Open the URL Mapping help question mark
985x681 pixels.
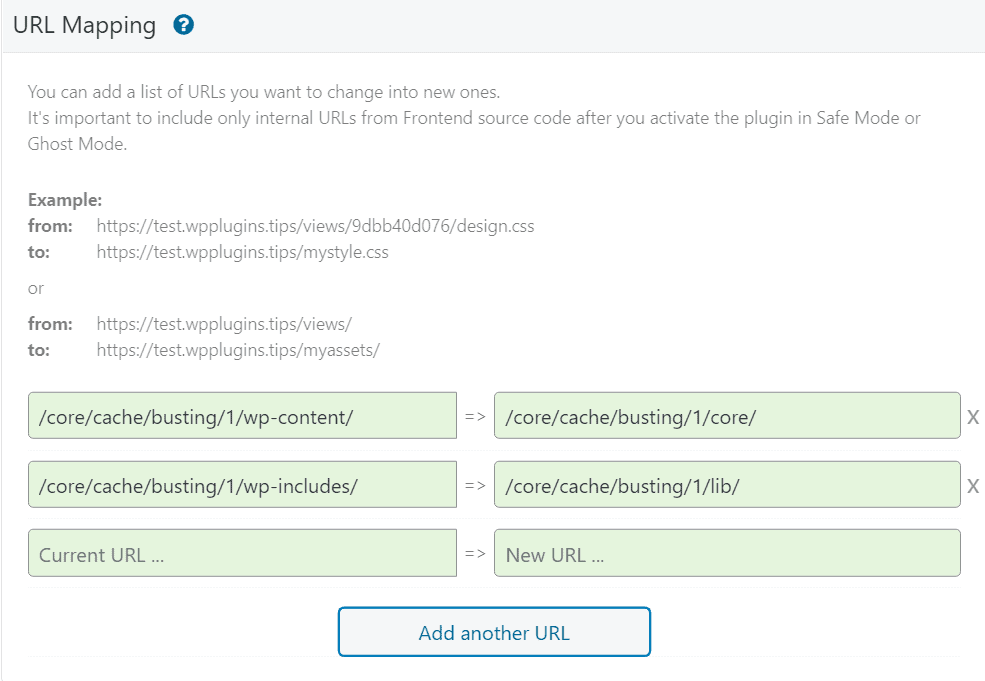[183, 26]
